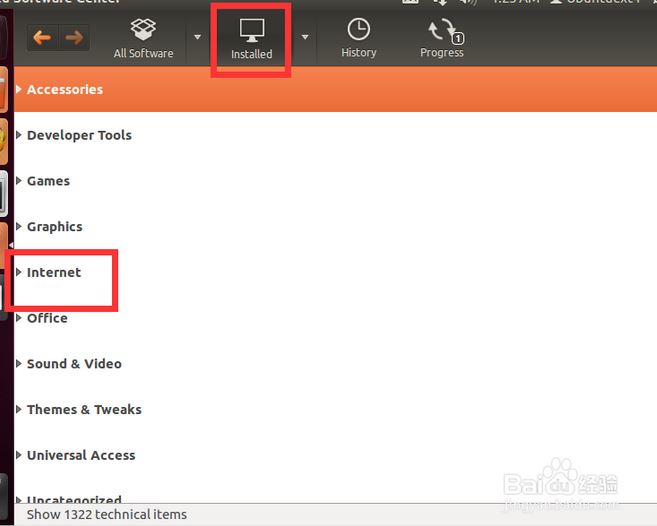The image size is (657, 526).
Task: Expand the Developer Tools category triangle
Action: pyautogui.click(x=19, y=135)
